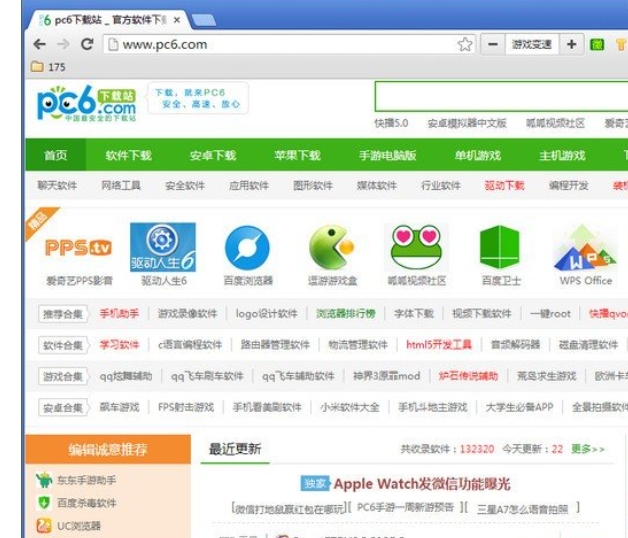
Task: Open the 字体下载 link
Action: 414,314
